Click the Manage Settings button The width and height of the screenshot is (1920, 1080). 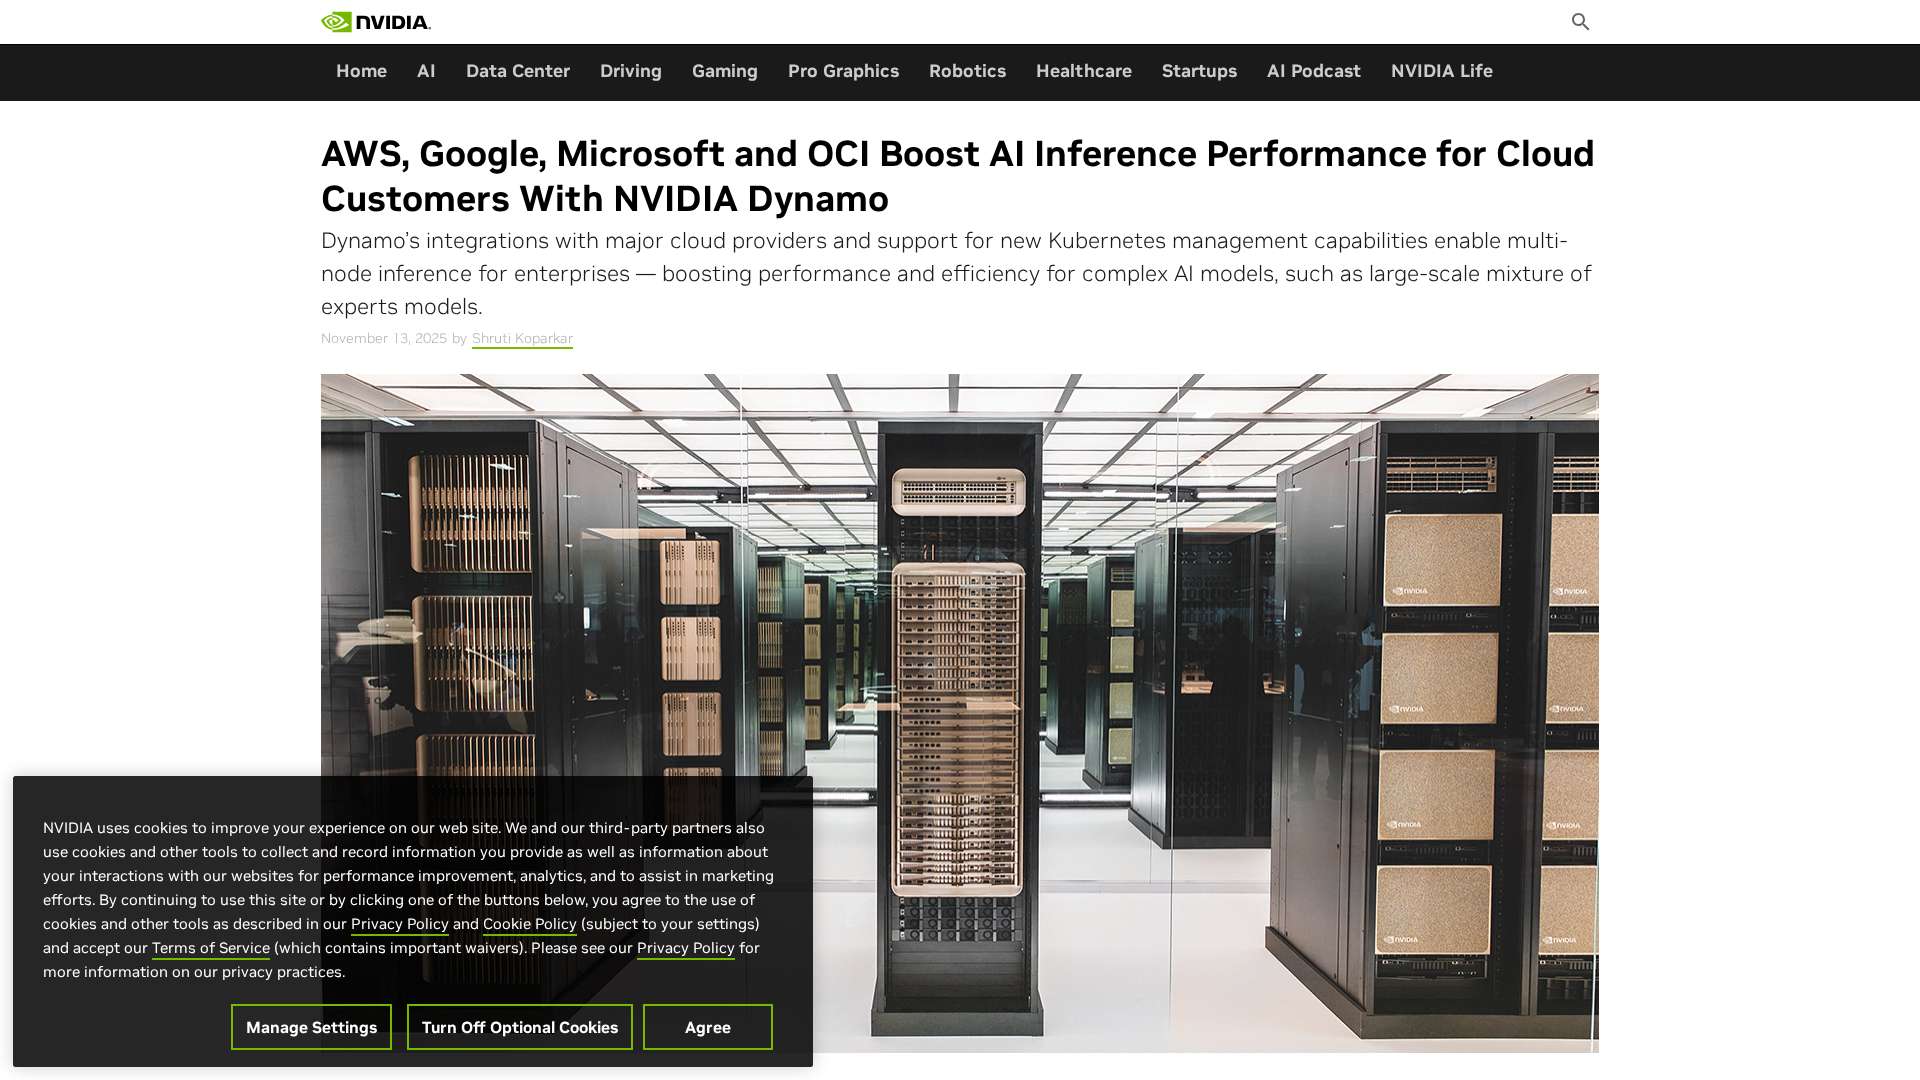click(311, 1027)
